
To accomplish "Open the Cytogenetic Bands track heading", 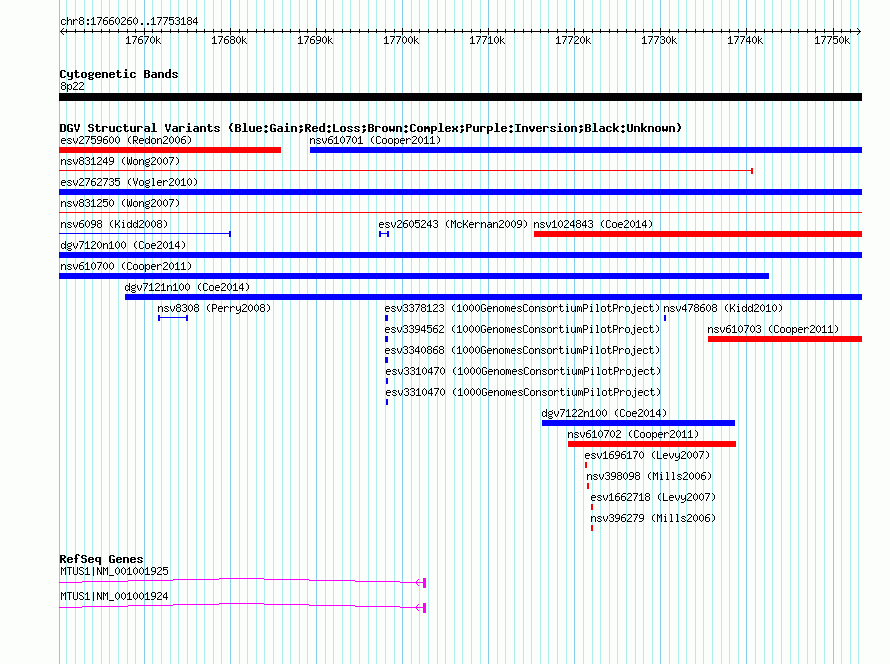I will (x=119, y=74).
